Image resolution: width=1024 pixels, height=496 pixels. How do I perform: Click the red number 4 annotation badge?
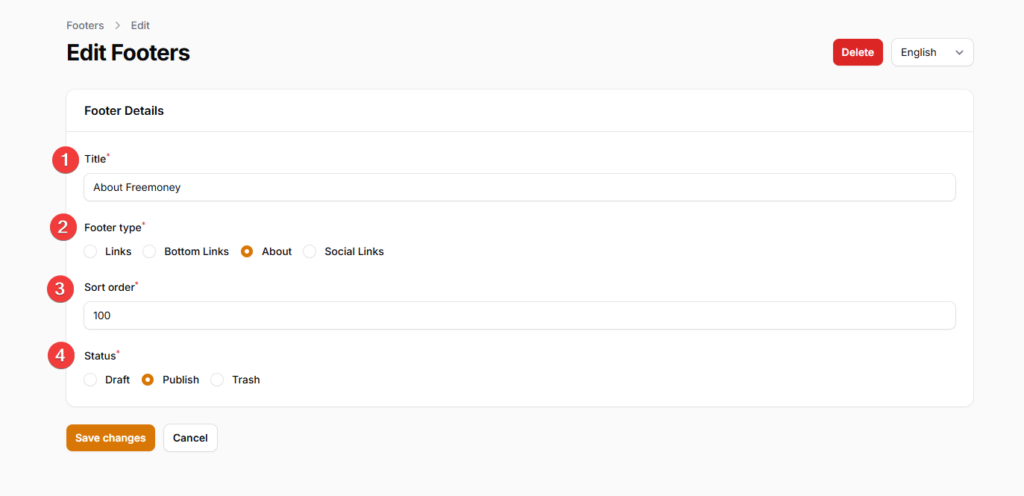[x=61, y=356]
